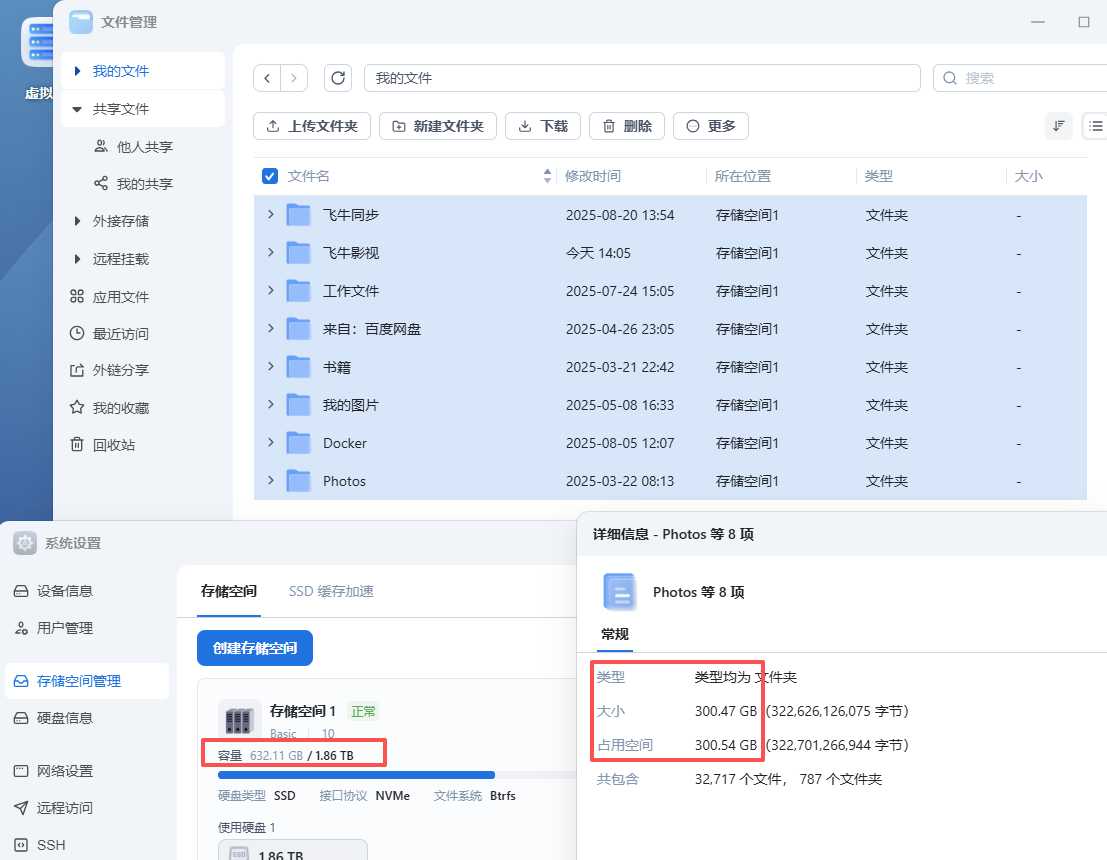Toggle sort on the 文件名 column
The height and width of the screenshot is (860, 1107).
click(x=547, y=176)
